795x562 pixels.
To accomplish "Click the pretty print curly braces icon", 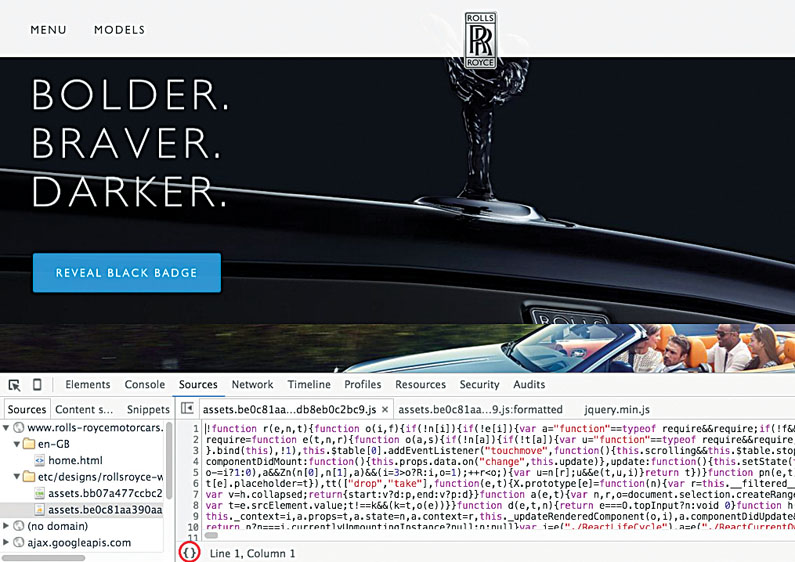I will 189,552.
